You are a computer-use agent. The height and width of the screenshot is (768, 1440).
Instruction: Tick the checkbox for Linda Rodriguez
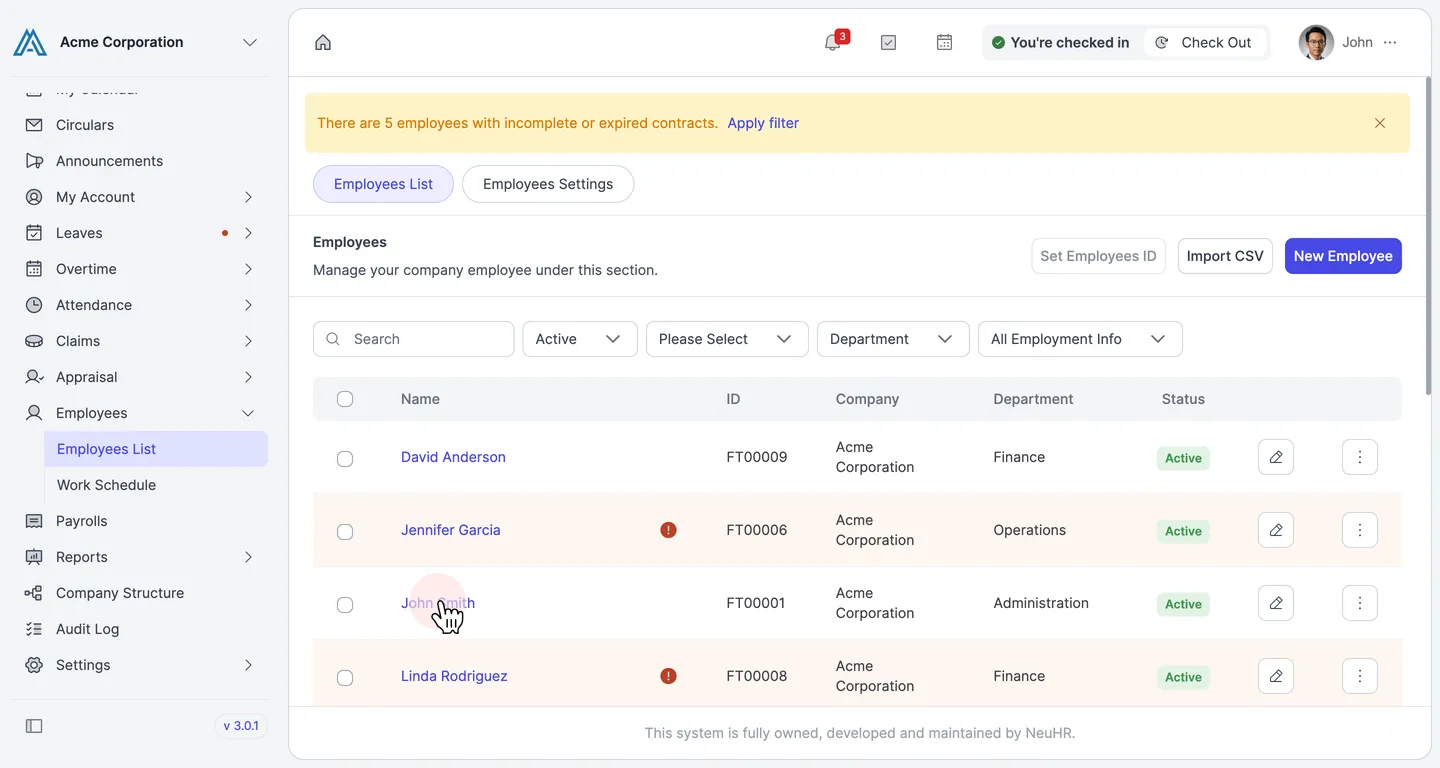click(x=345, y=678)
